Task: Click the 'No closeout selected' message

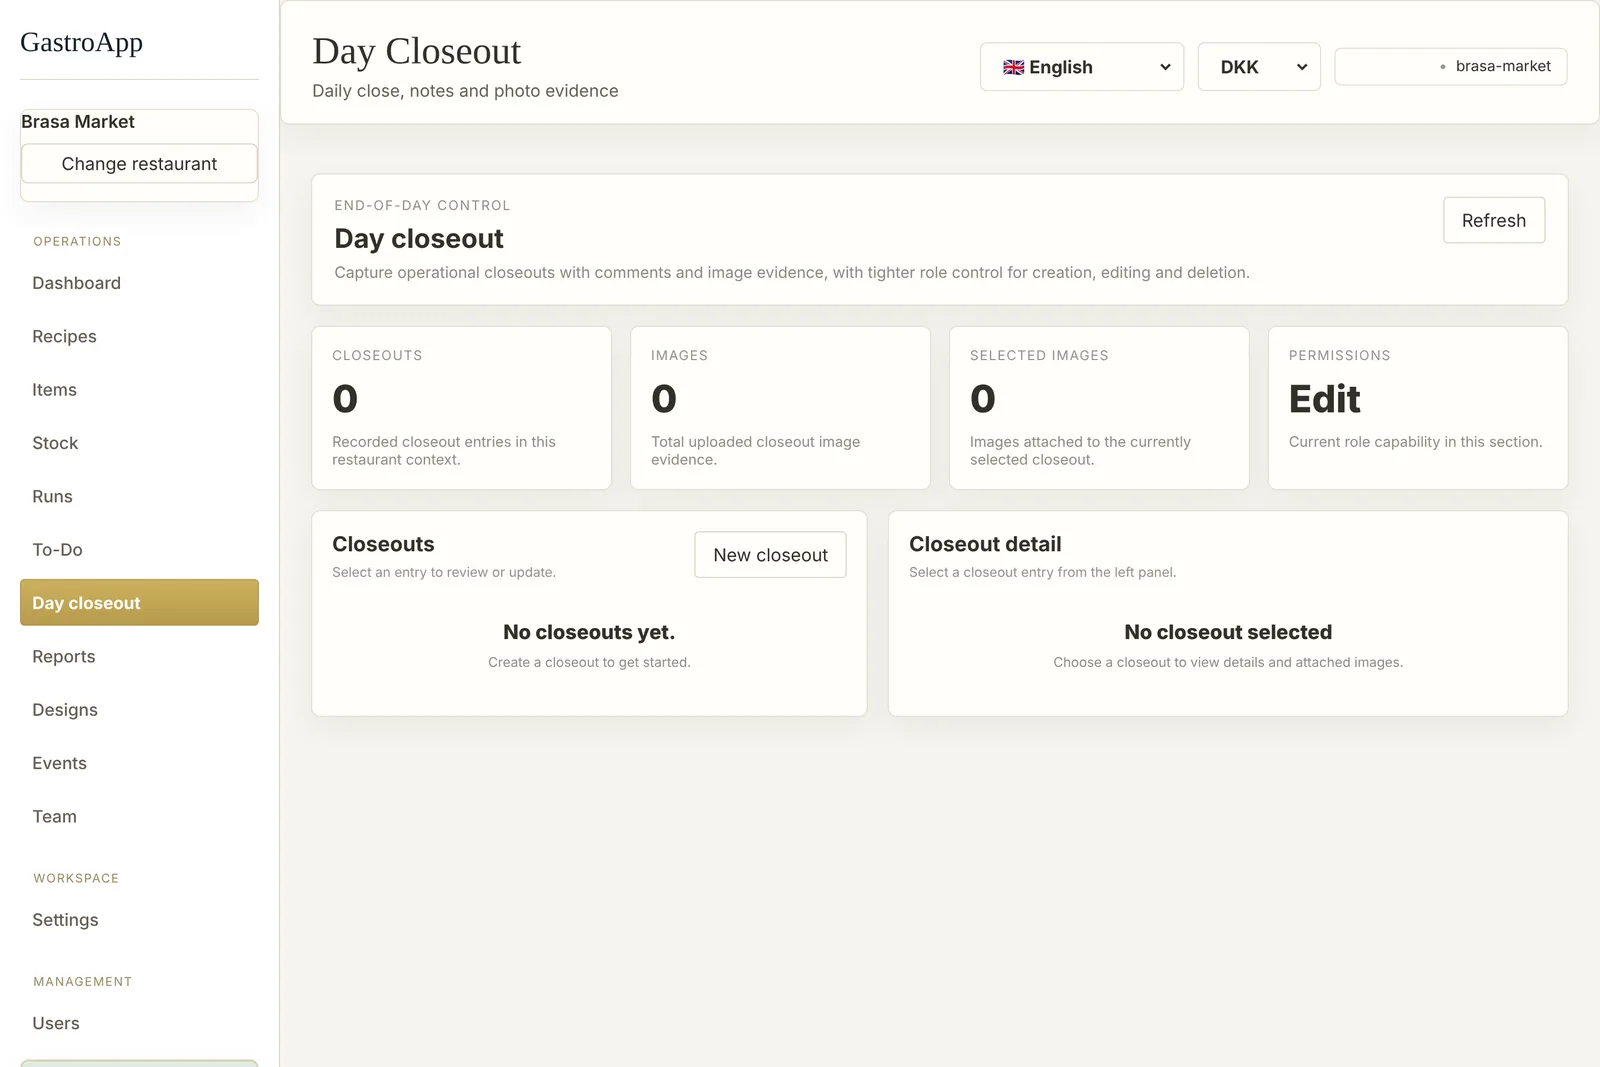Action: (1228, 632)
